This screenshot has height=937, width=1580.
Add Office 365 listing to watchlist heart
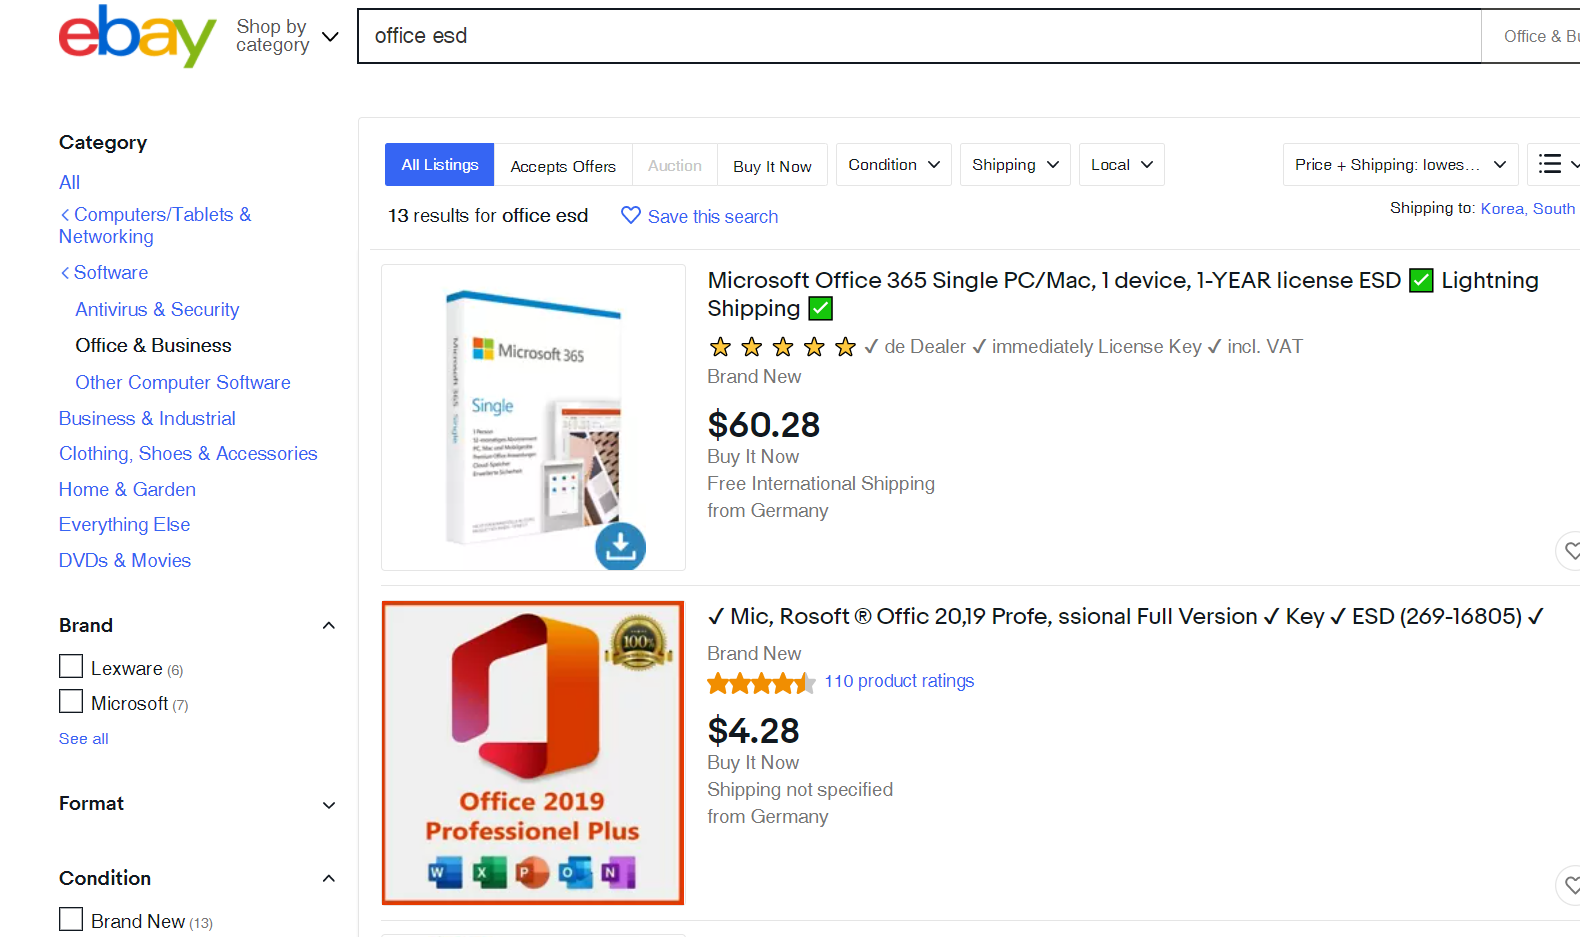(x=1570, y=551)
